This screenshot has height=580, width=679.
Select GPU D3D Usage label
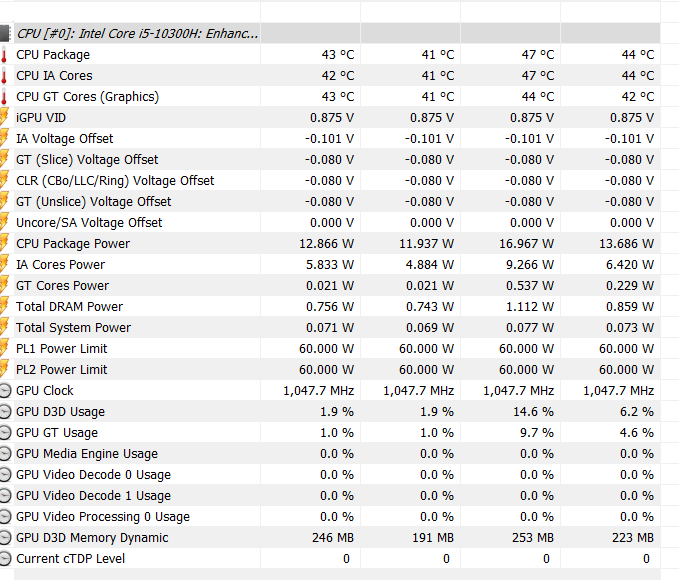(x=60, y=412)
